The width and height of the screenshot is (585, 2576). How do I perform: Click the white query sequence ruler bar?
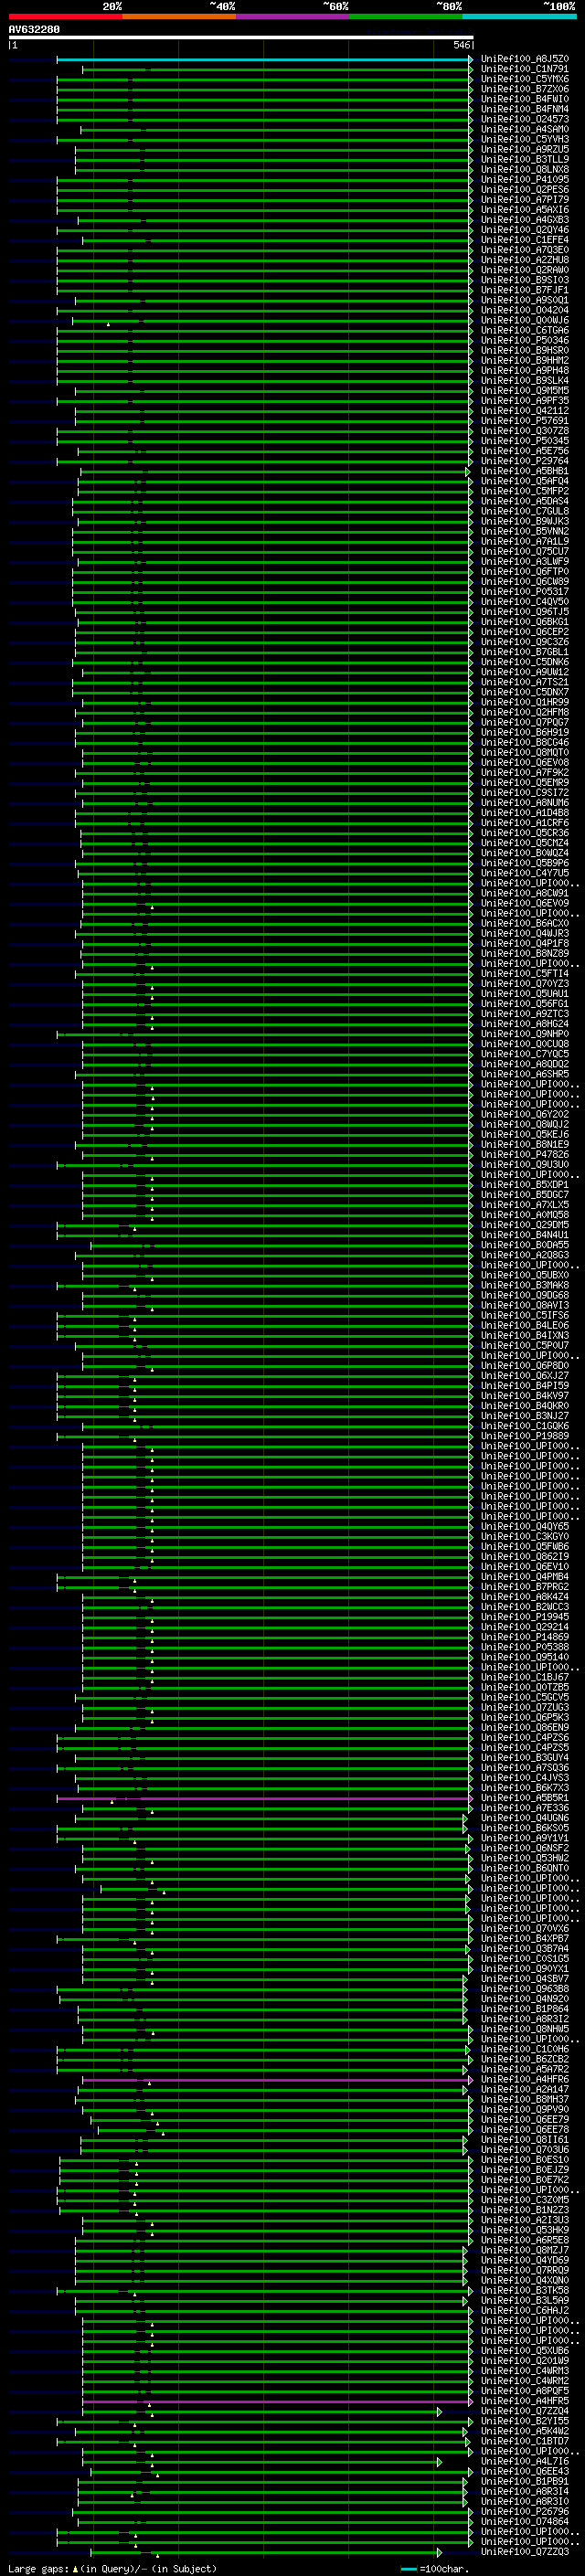[241, 37]
